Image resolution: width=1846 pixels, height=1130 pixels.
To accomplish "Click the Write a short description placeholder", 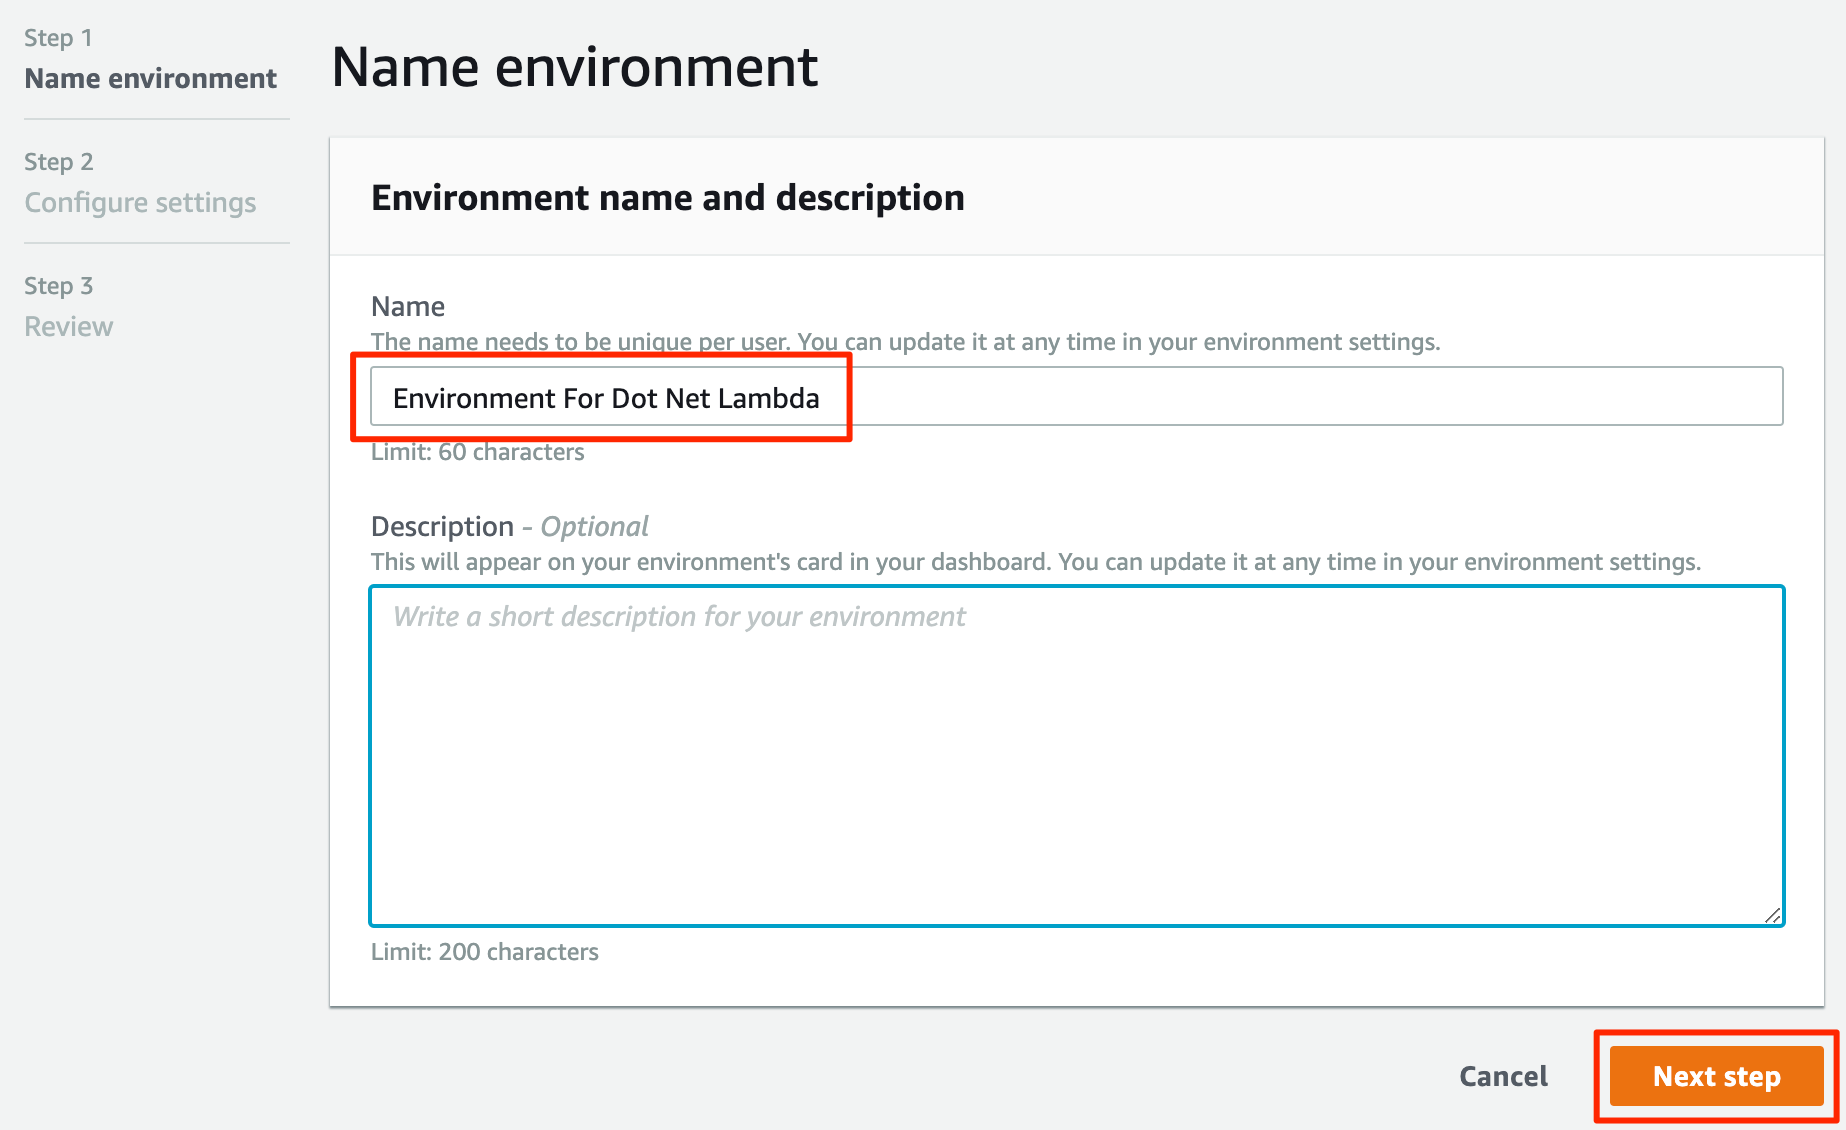I will 677,616.
